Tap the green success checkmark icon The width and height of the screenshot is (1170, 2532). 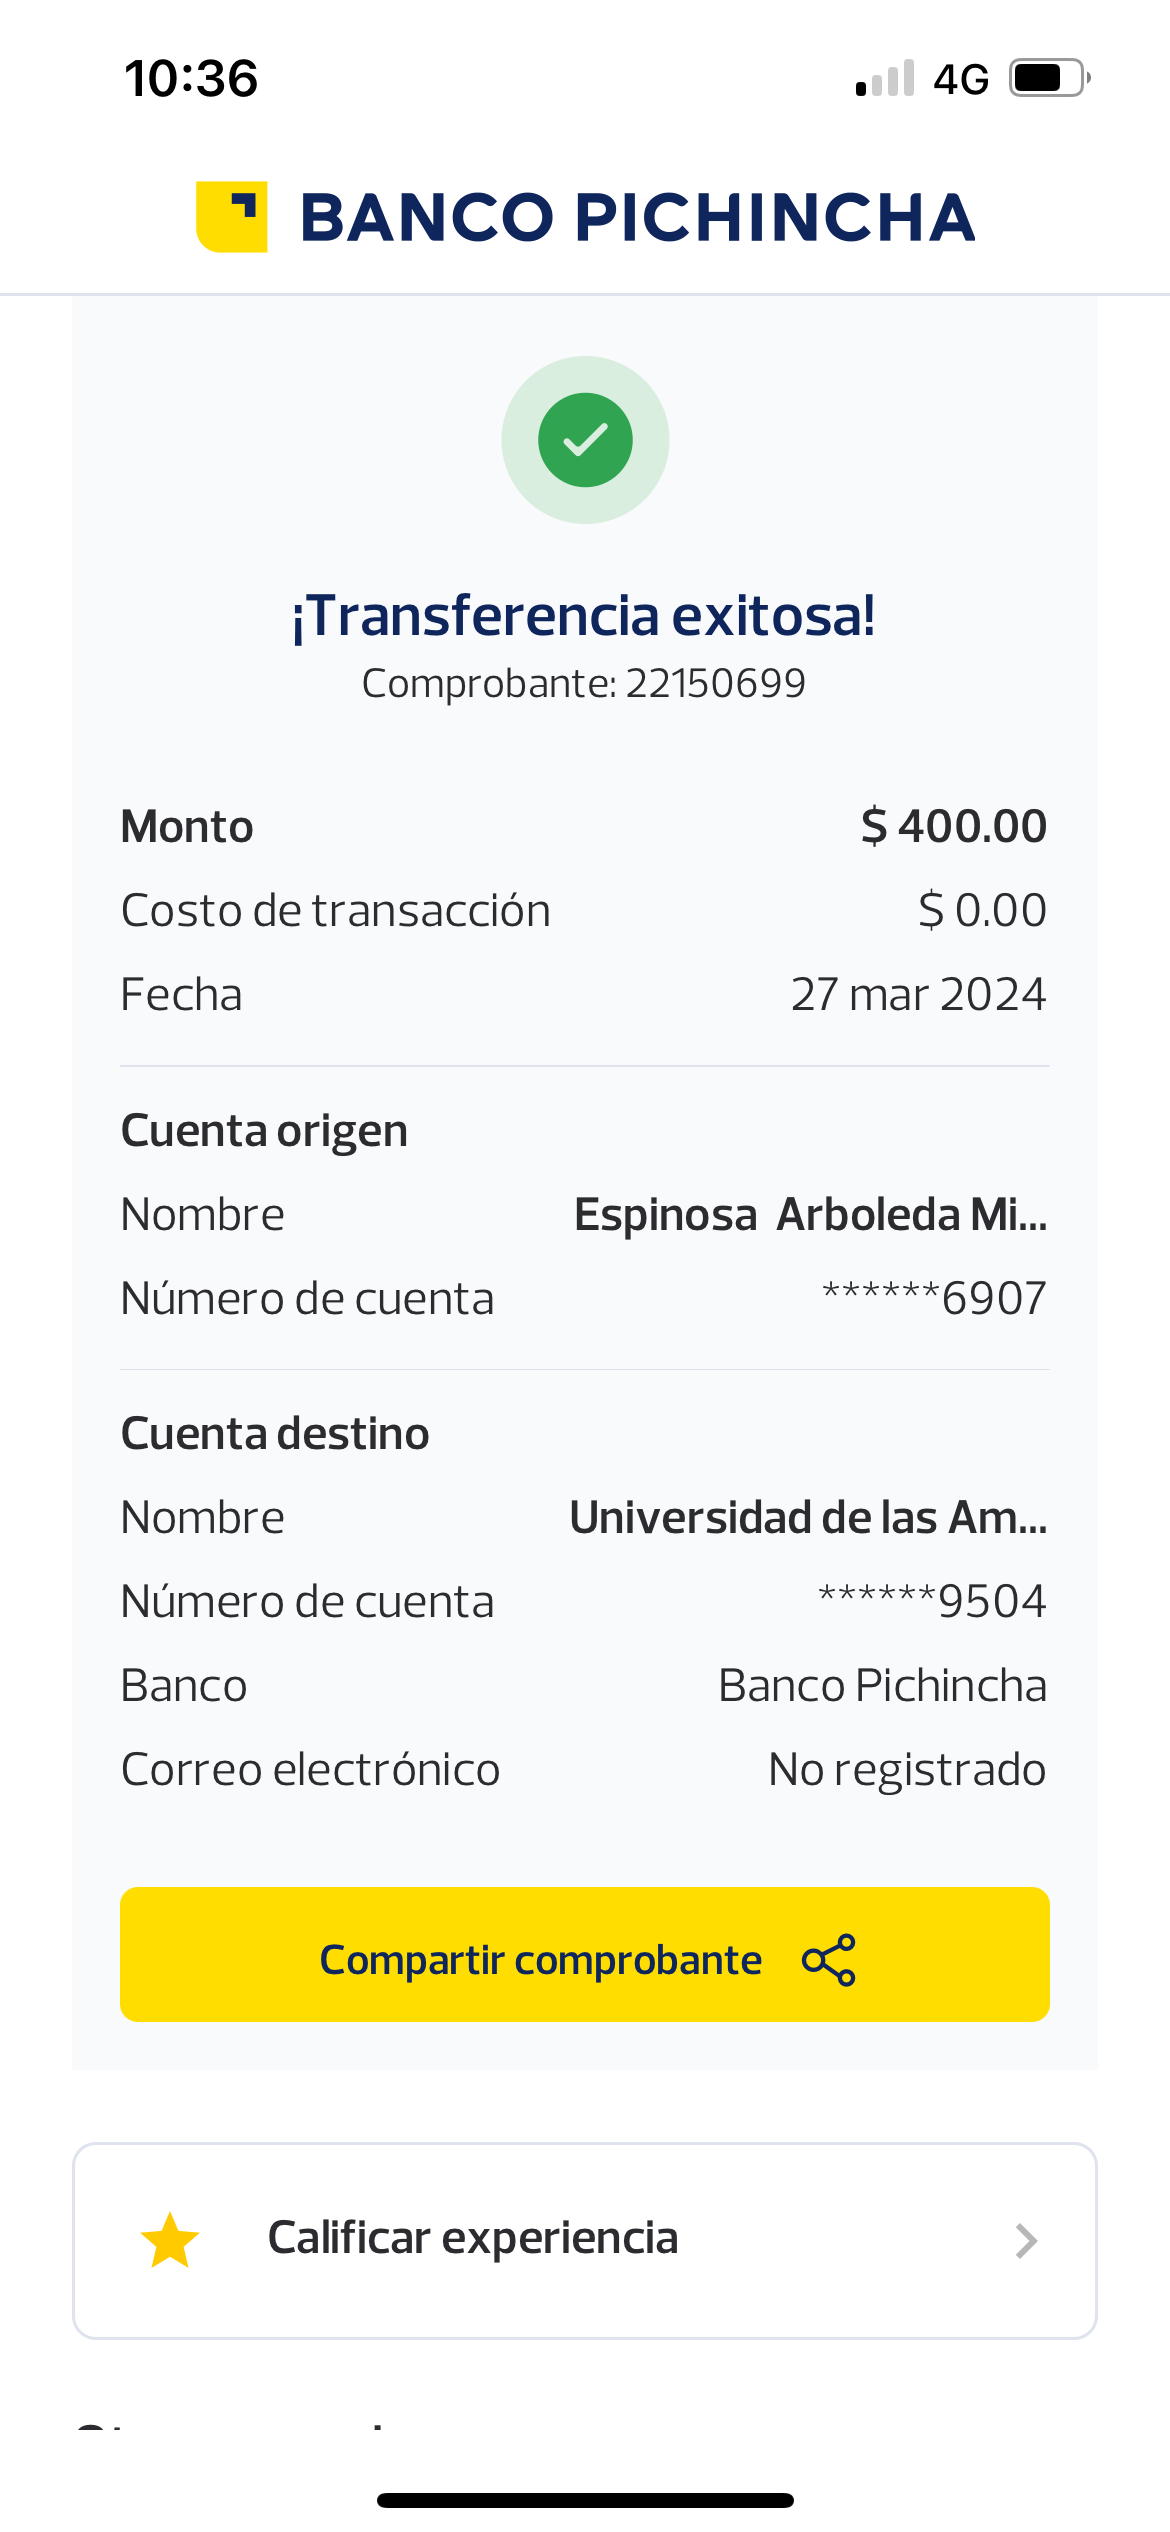pos(585,440)
